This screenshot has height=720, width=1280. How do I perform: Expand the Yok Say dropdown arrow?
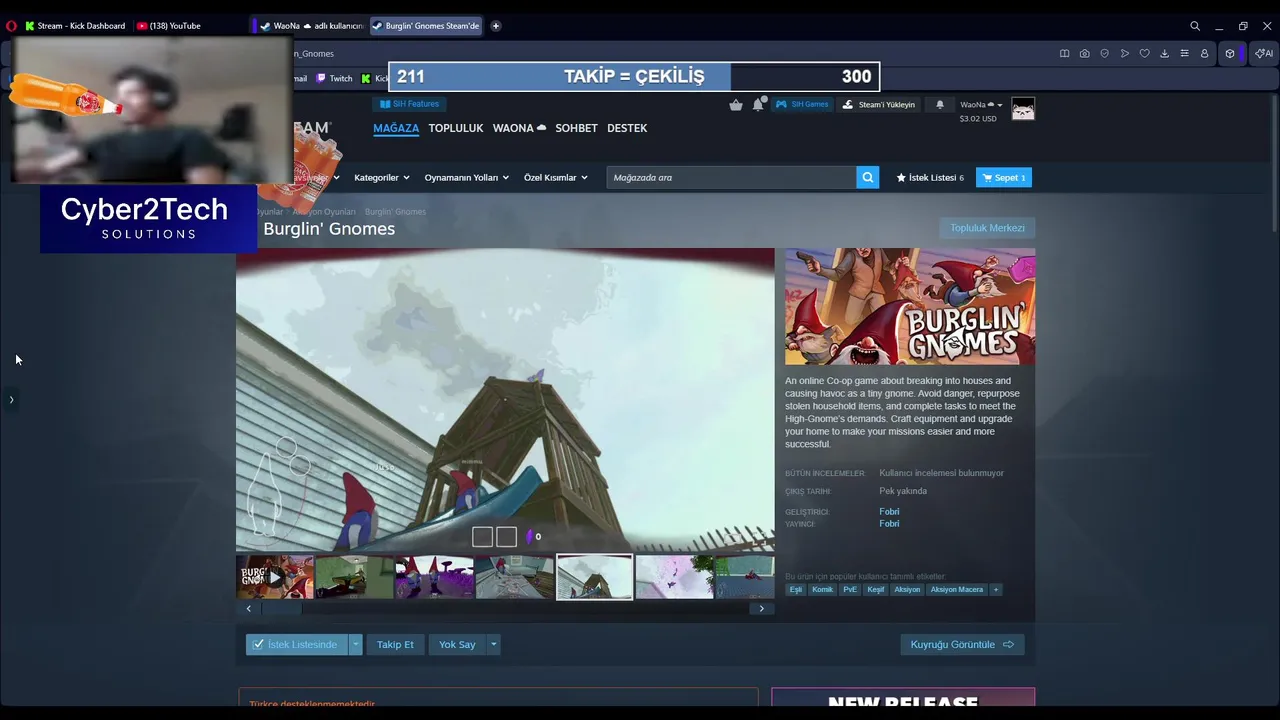493,644
